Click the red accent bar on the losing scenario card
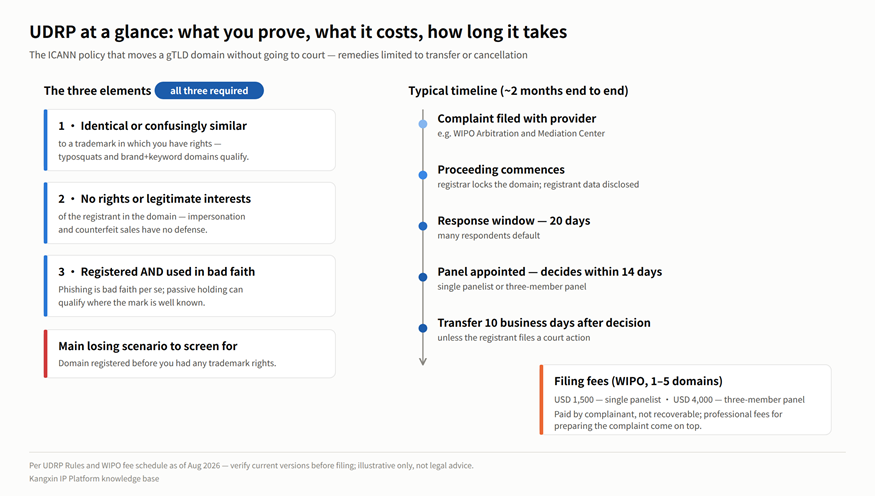 [x=46, y=354]
